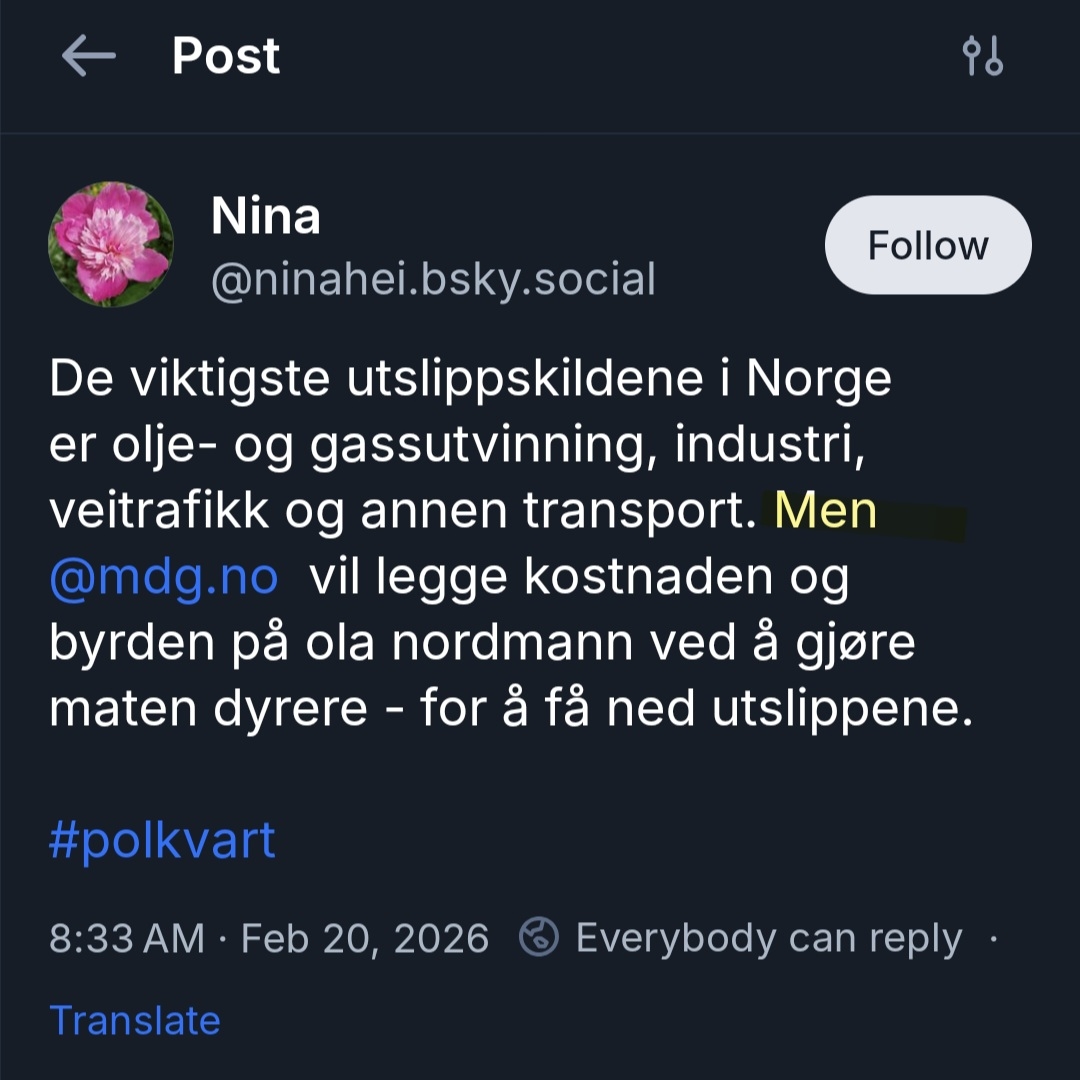Follow the Nina account
This screenshot has width=1080, height=1080.
click(927, 245)
